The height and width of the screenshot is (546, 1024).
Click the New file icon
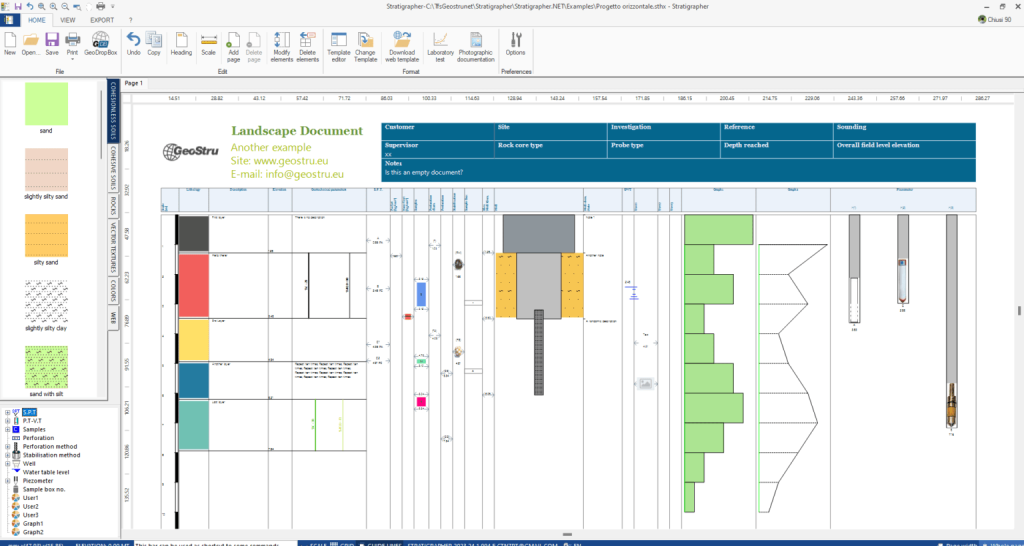point(10,43)
